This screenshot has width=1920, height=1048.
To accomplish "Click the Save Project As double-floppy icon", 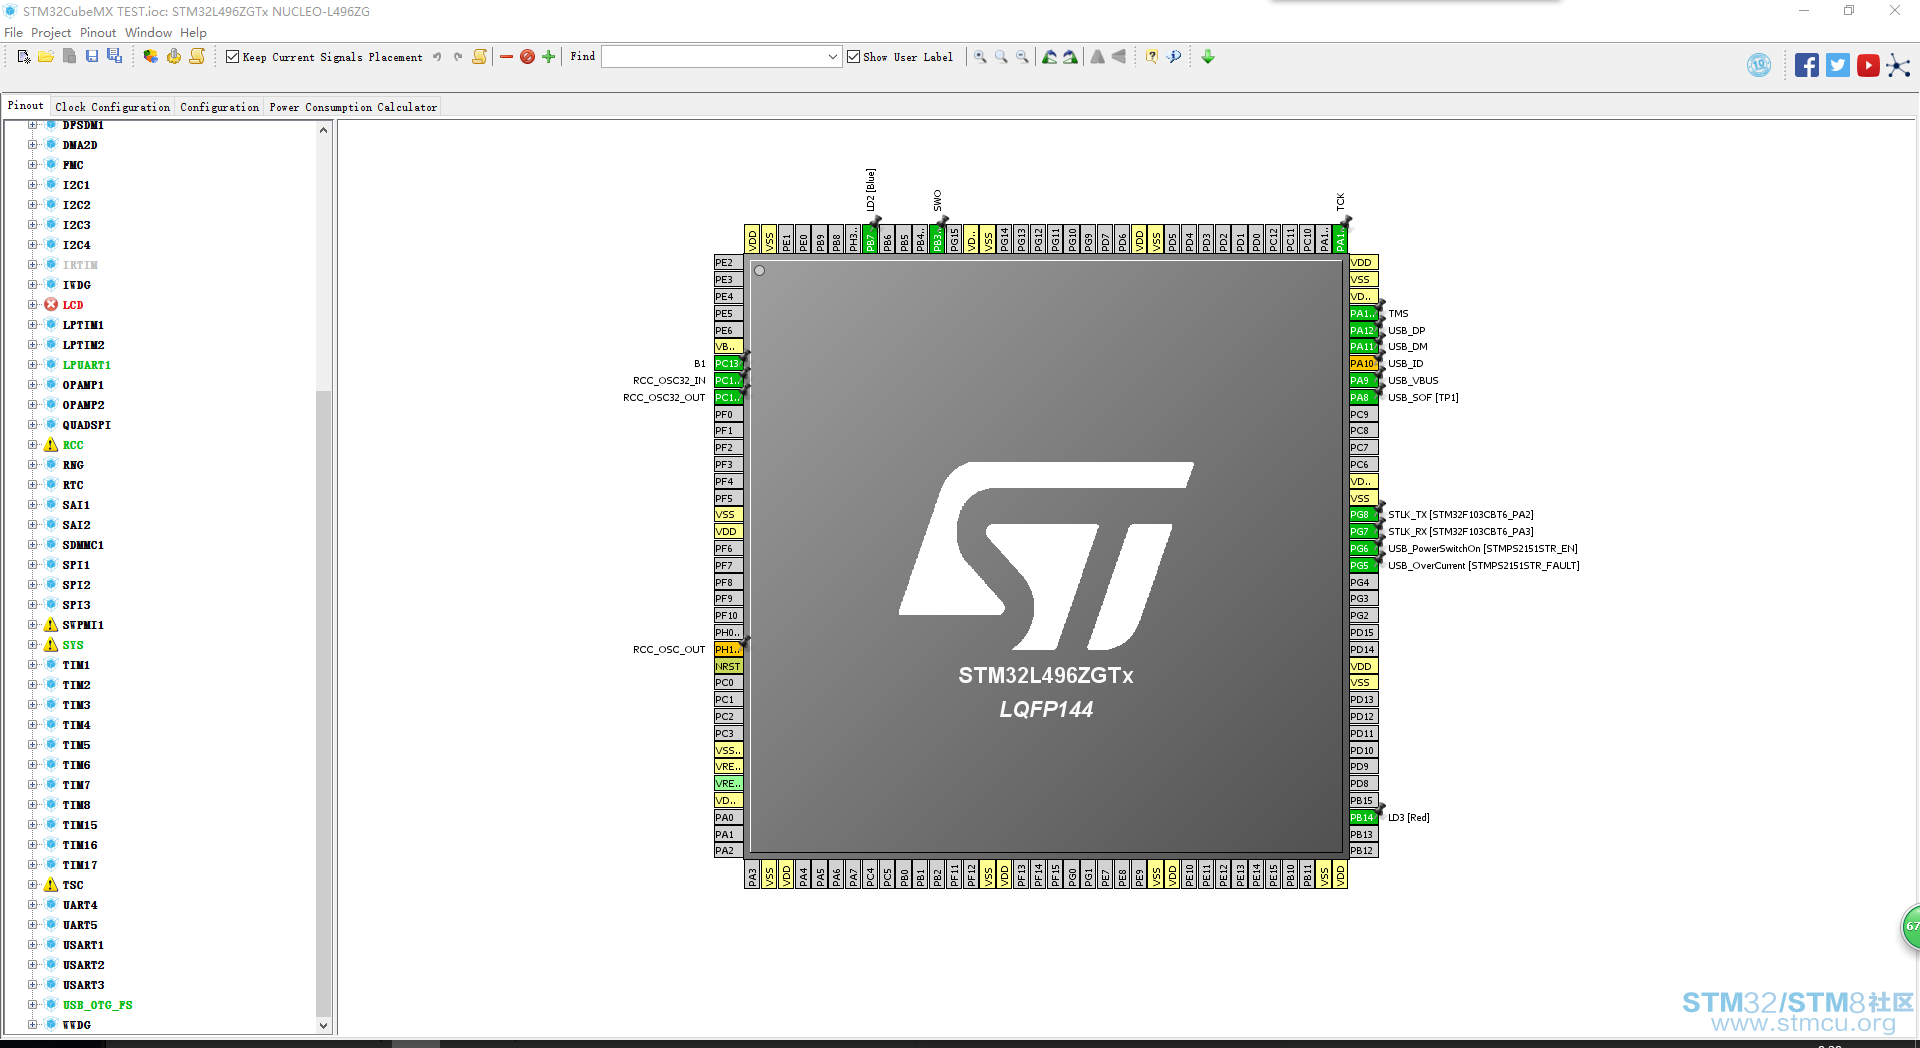I will (115, 57).
